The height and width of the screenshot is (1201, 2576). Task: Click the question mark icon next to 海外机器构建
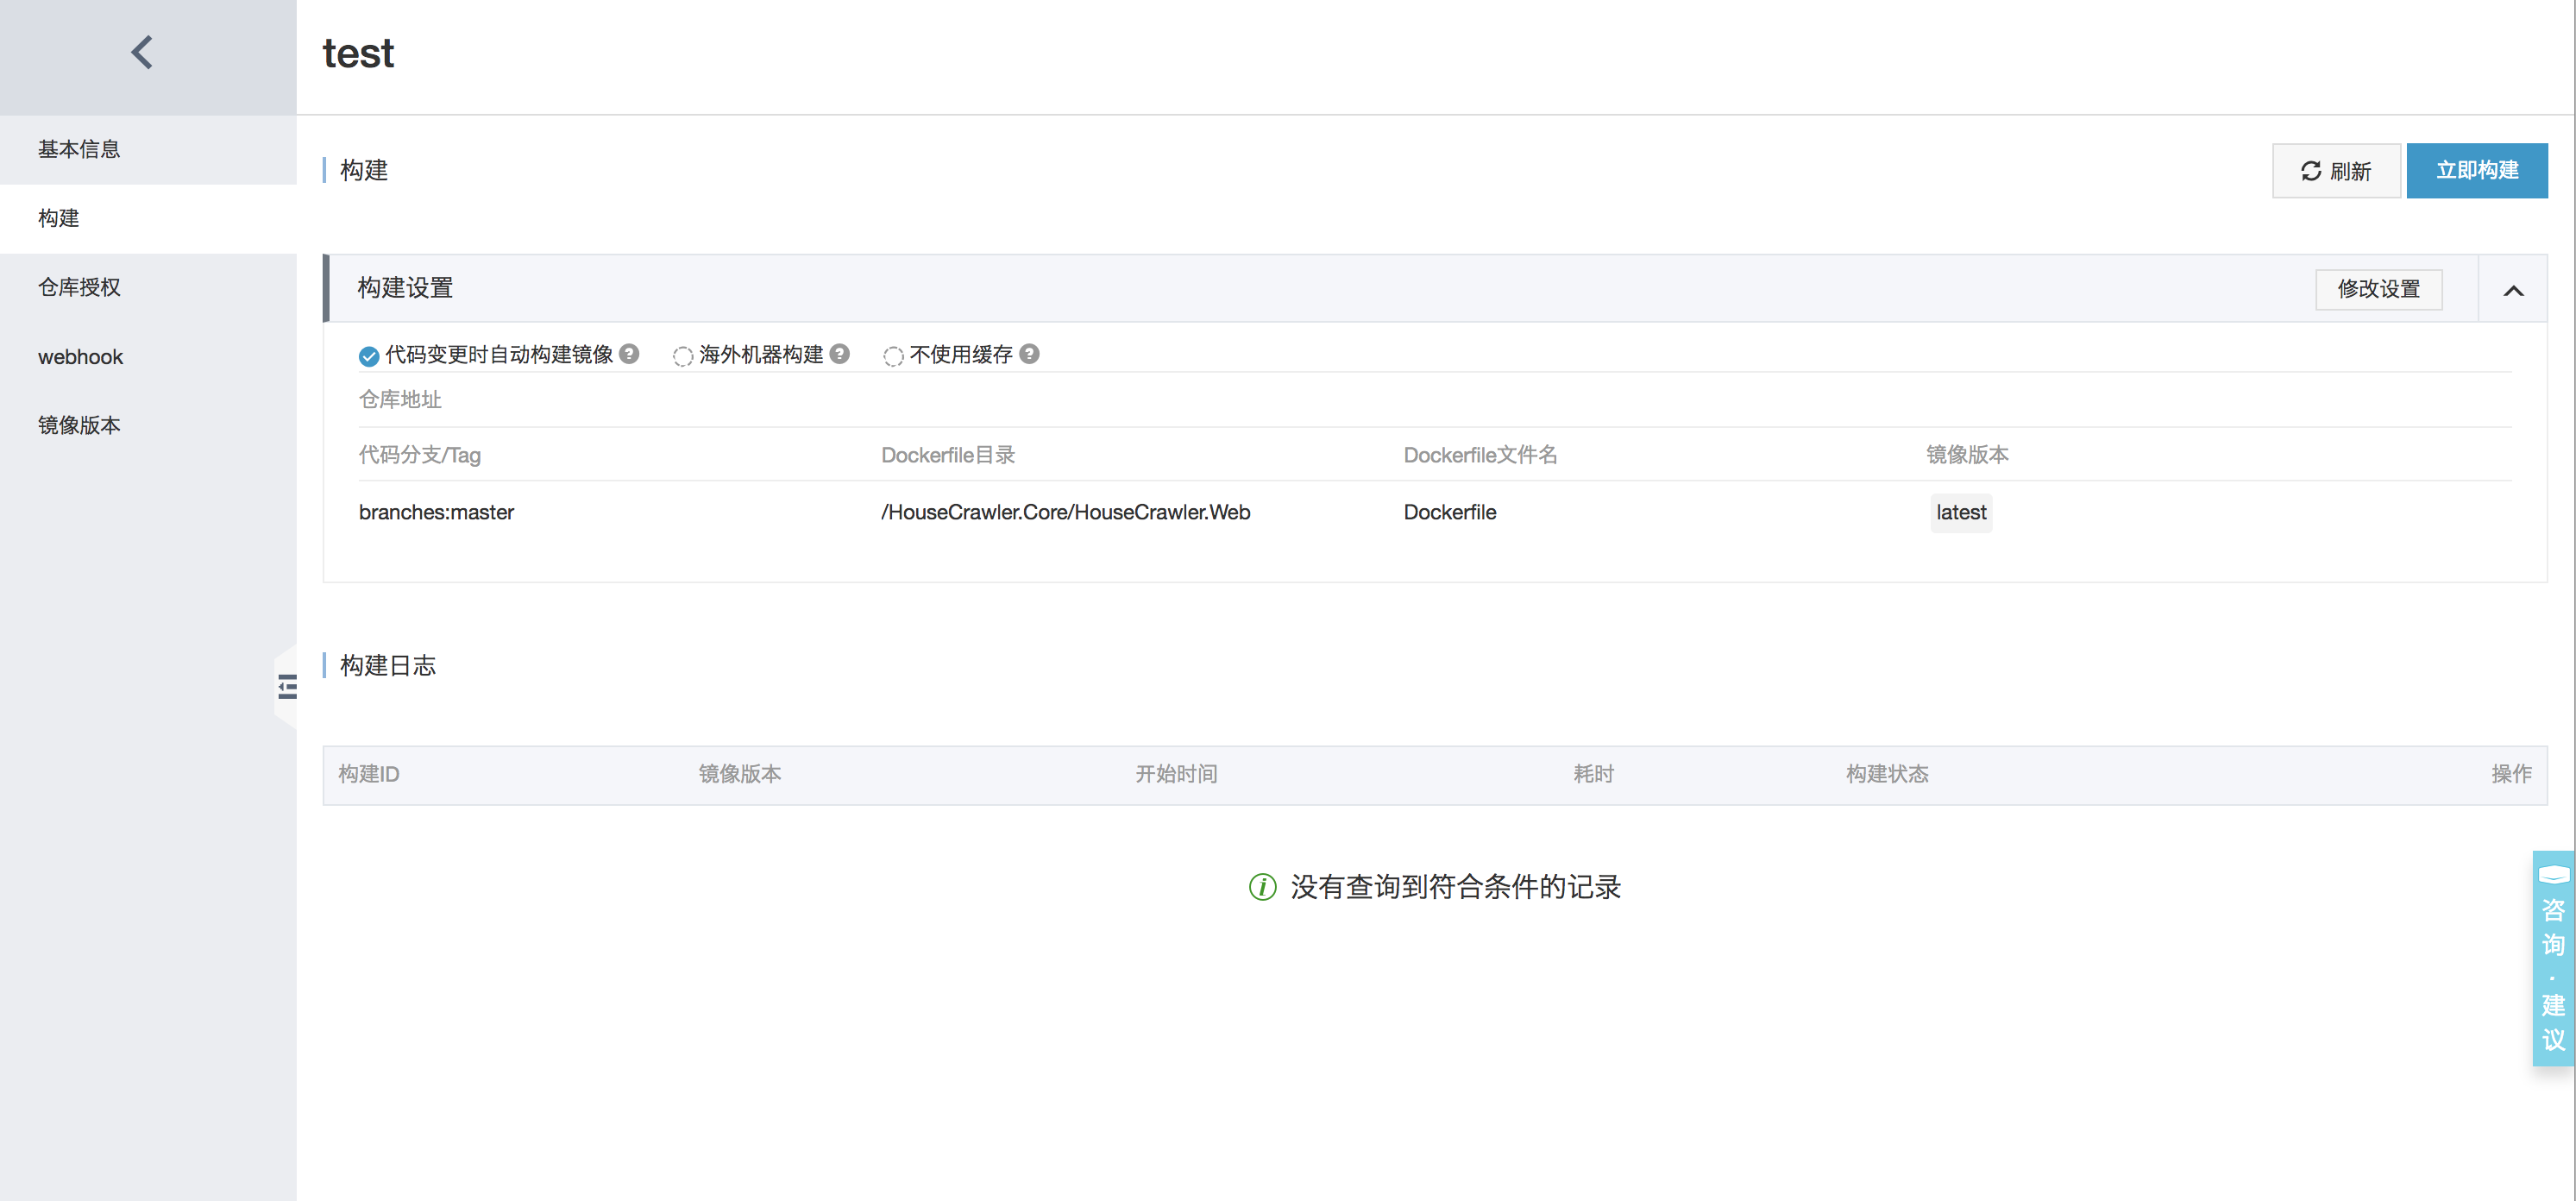[839, 353]
